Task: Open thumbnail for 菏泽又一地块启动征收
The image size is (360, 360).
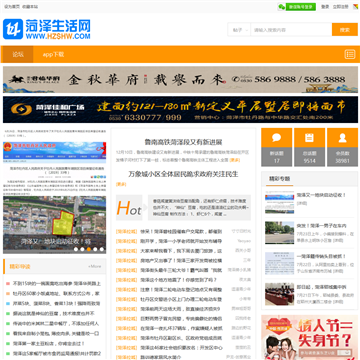Action: click(x=279, y=202)
